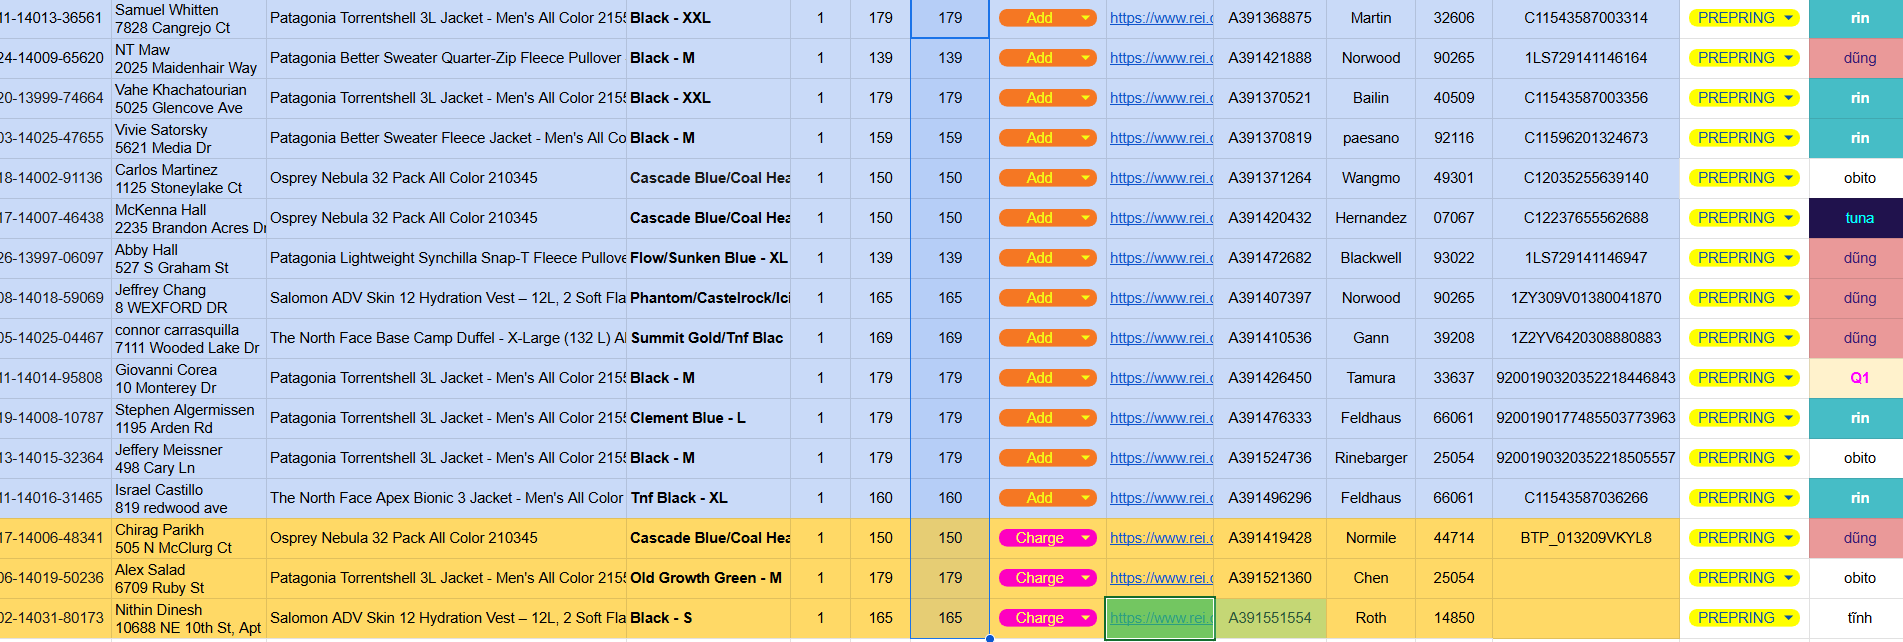Open the PREPRING dropdown in Alex Salad's row
Screen dimensions: 1903x642
point(1744,578)
